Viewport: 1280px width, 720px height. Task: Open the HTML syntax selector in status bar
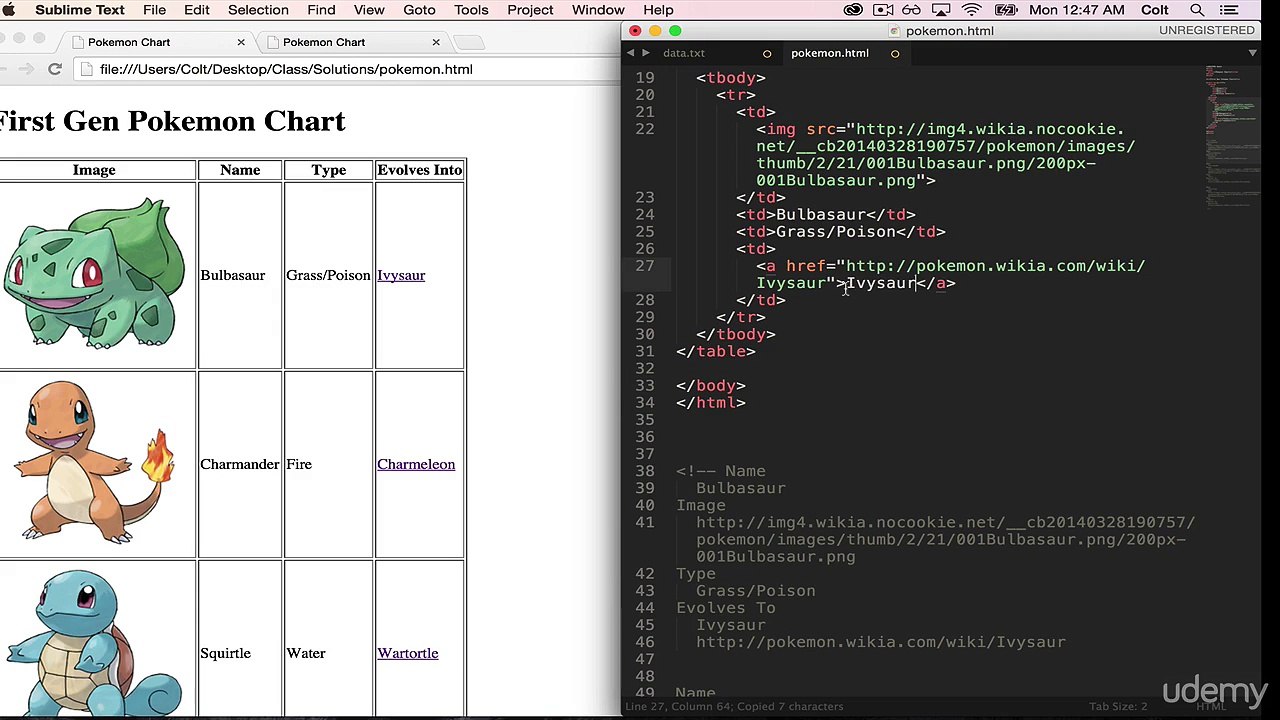1211,706
